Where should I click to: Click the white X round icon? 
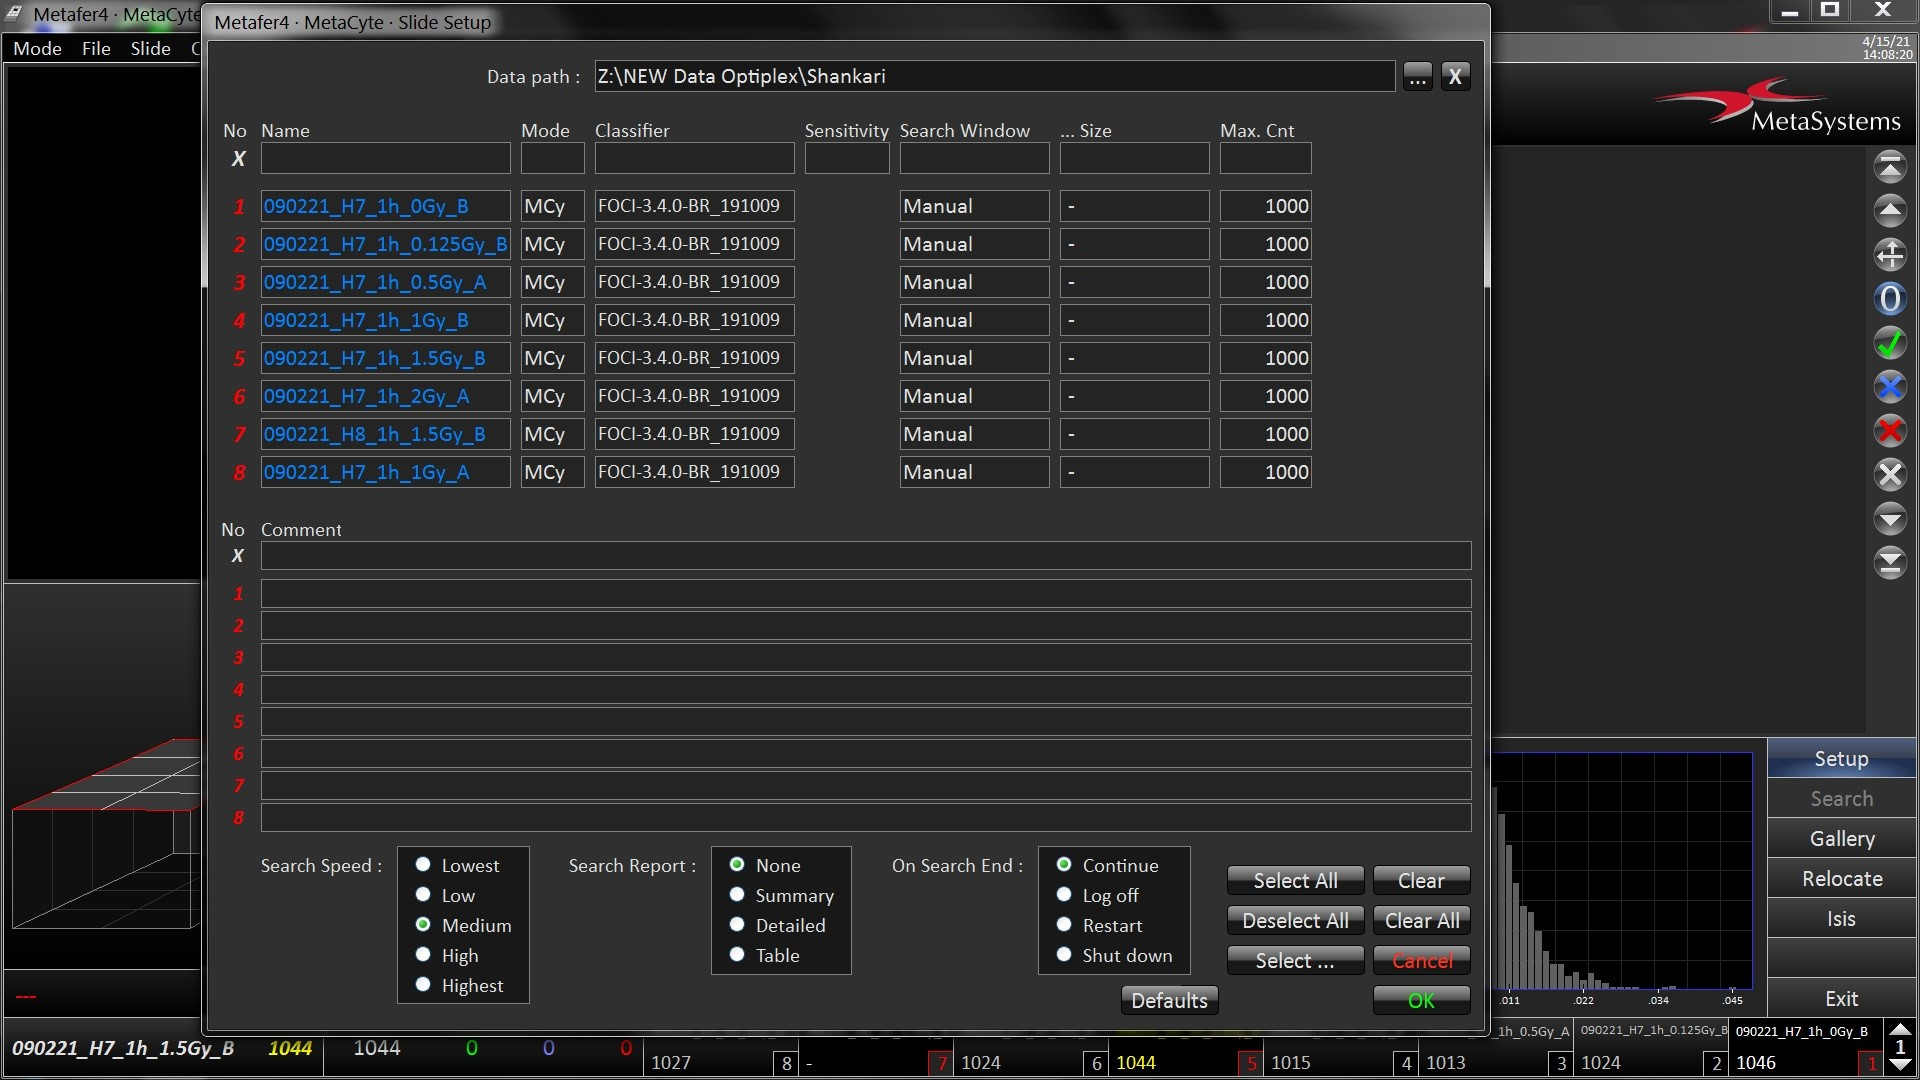(1889, 475)
